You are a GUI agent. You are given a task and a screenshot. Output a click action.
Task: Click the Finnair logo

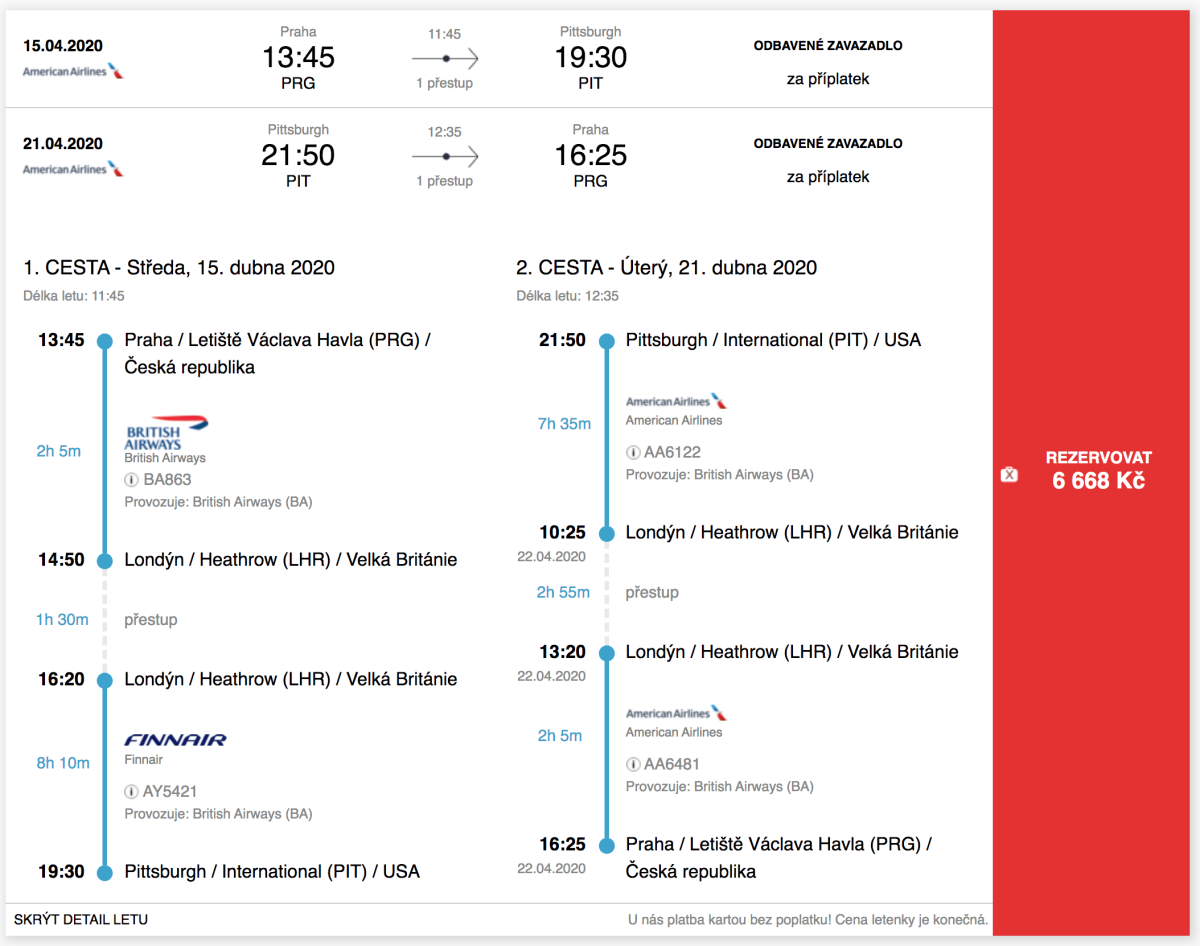click(x=175, y=740)
